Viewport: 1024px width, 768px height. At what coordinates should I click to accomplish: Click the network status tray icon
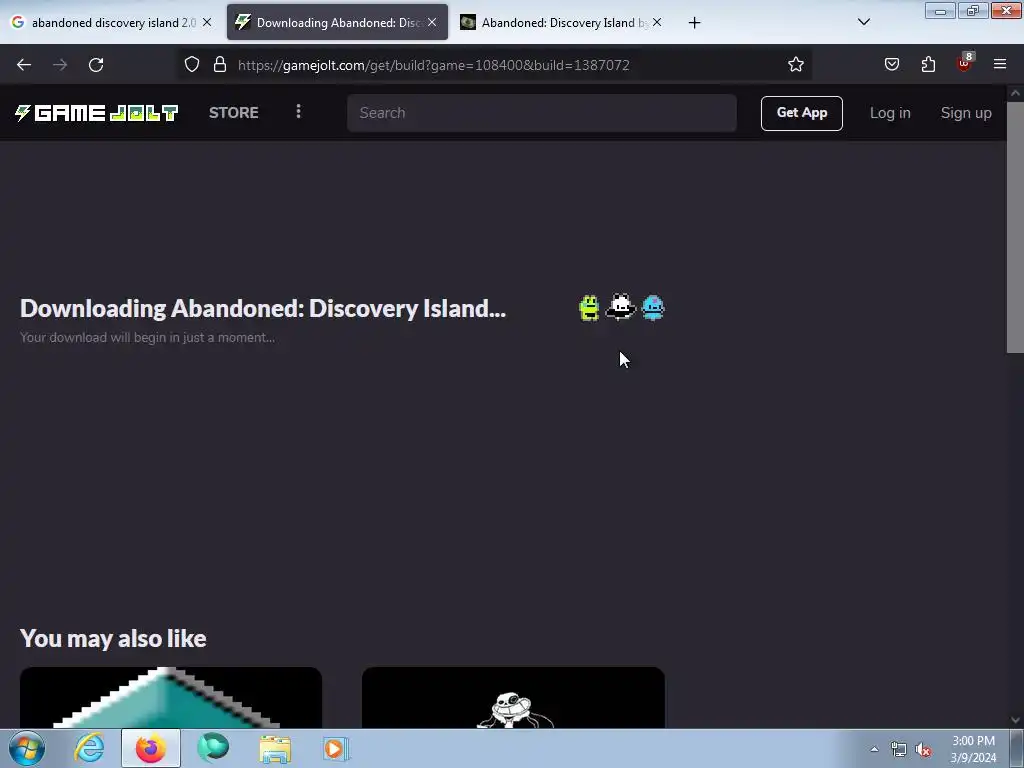coord(899,750)
